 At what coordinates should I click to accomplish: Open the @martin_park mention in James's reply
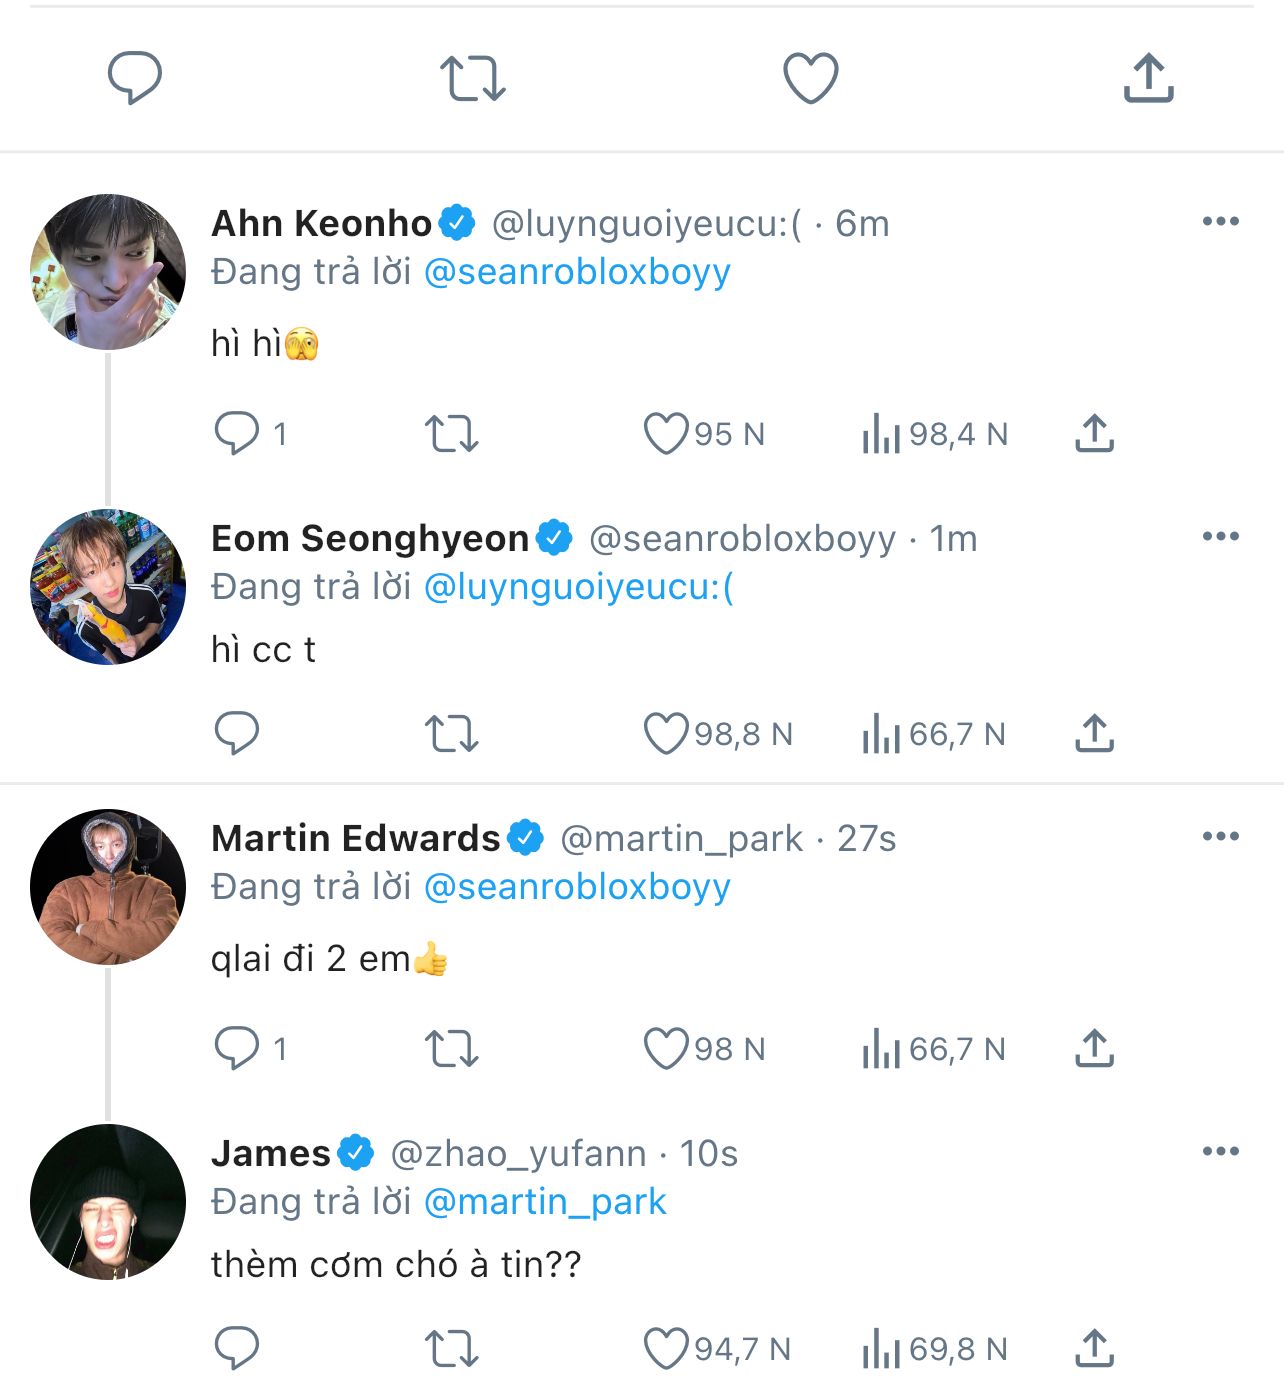545,1202
